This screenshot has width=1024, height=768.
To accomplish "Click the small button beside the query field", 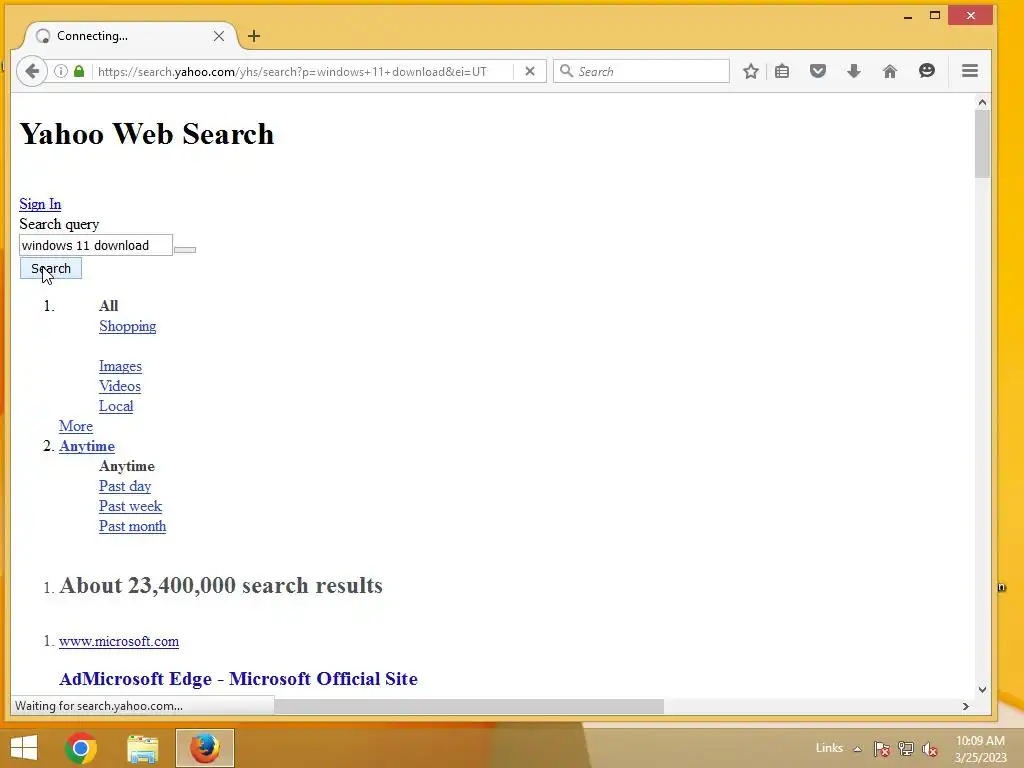I will pyautogui.click(x=185, y=249).
